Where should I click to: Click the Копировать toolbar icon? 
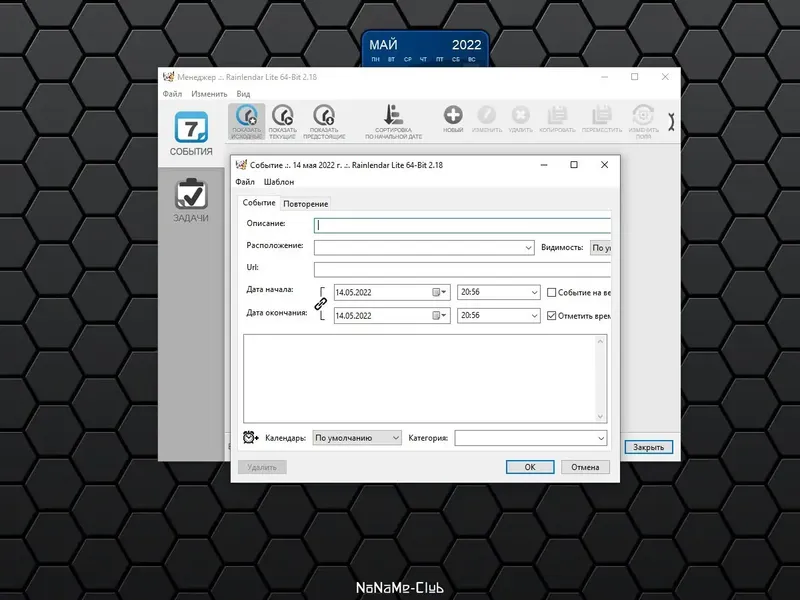tap(557, 119)
